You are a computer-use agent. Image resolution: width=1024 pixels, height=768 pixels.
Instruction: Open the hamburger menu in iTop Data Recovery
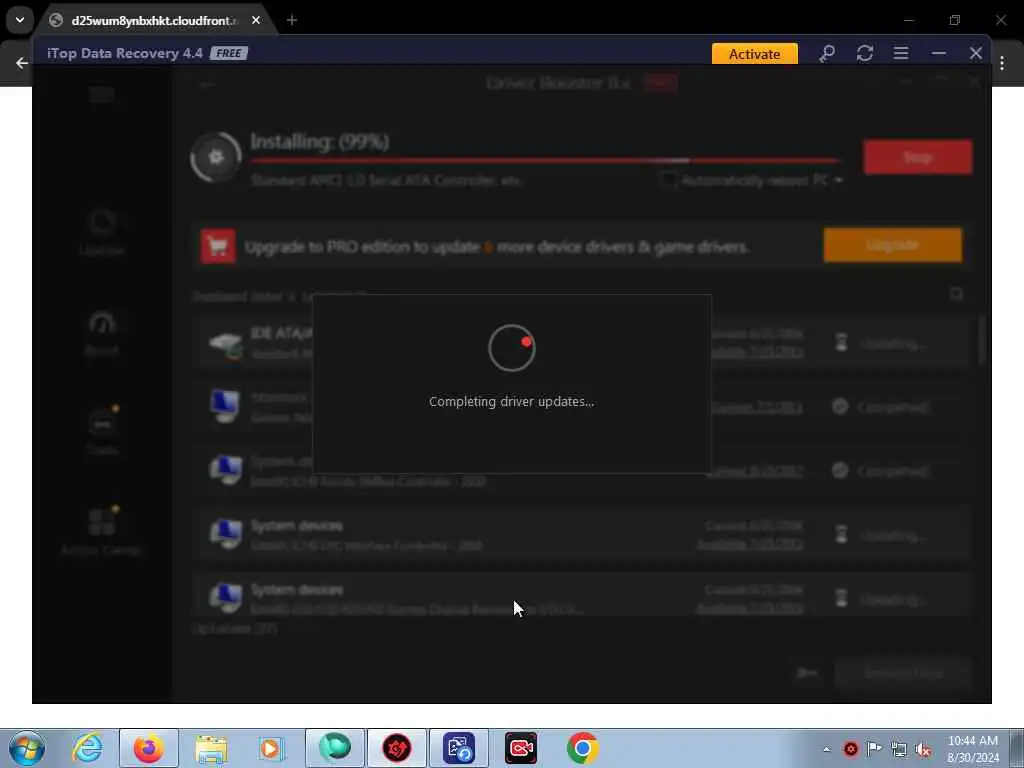901,54
